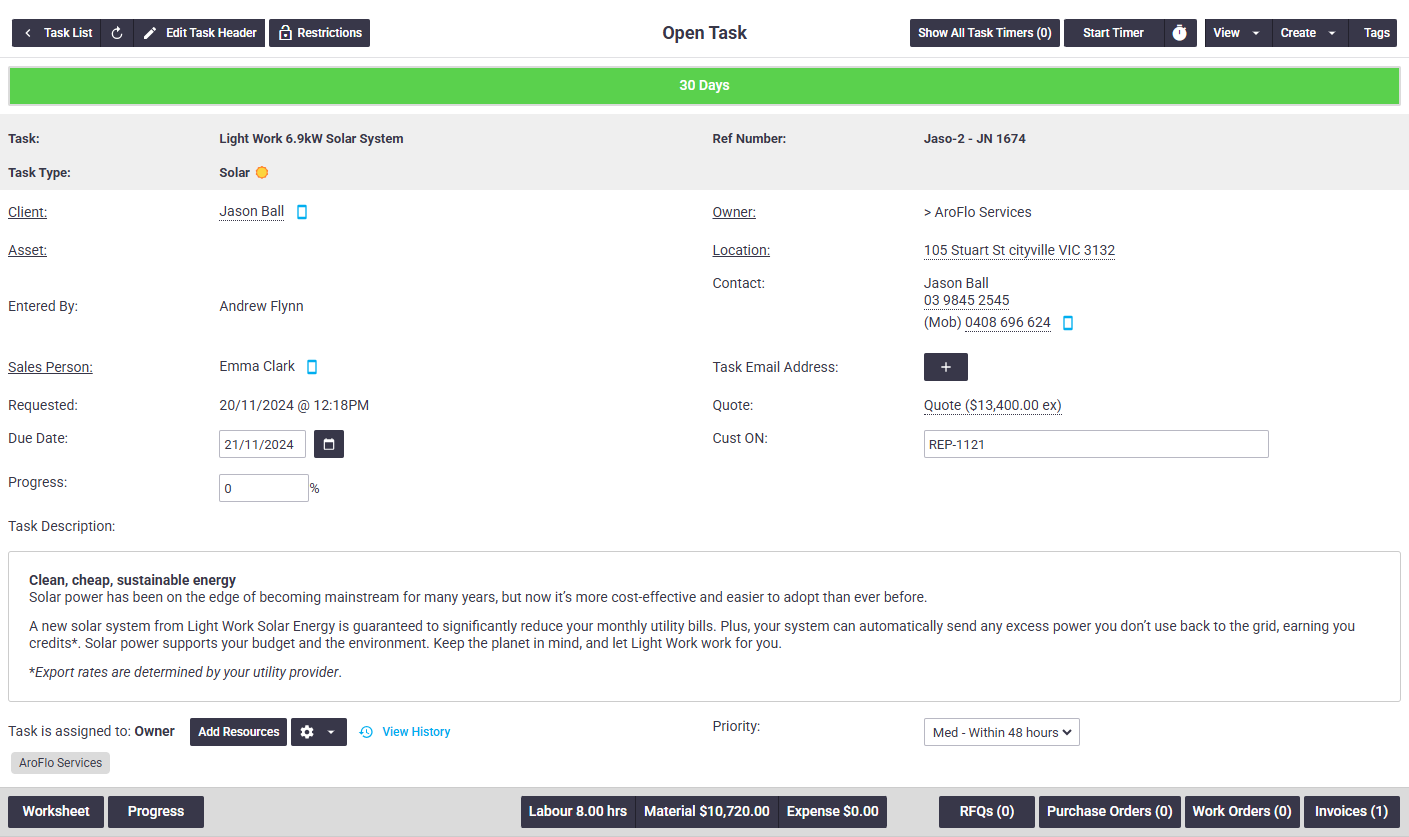Image resolution: width=1409 pixels, height=837 pixels.
Task: Open the Restrictions button
Action: tap(319, 33)
